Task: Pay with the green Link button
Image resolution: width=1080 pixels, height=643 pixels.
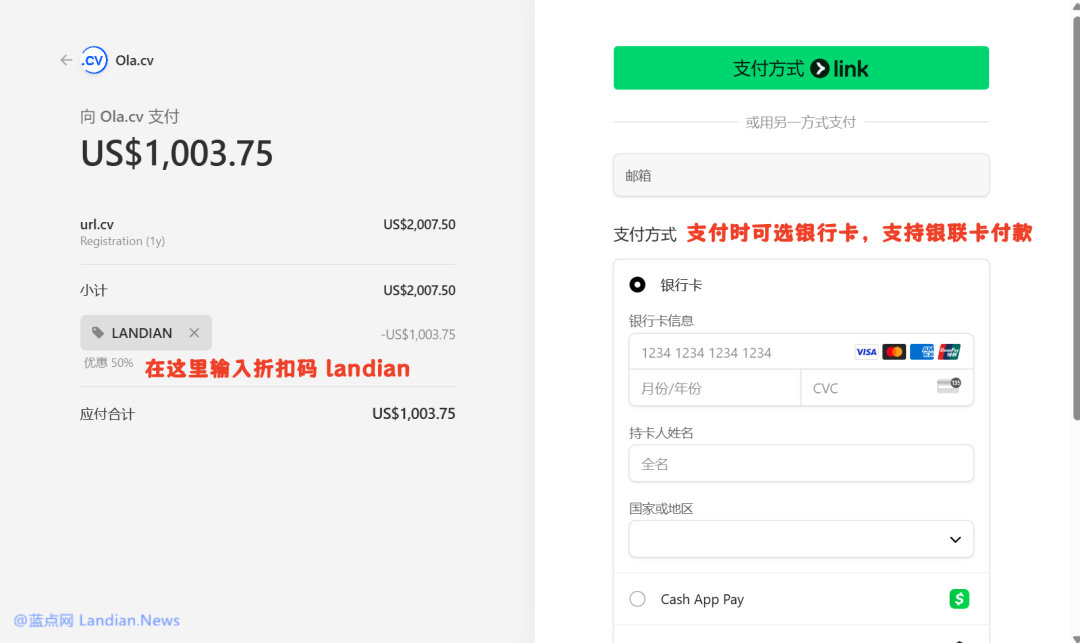Action: [x=801, y=68]
